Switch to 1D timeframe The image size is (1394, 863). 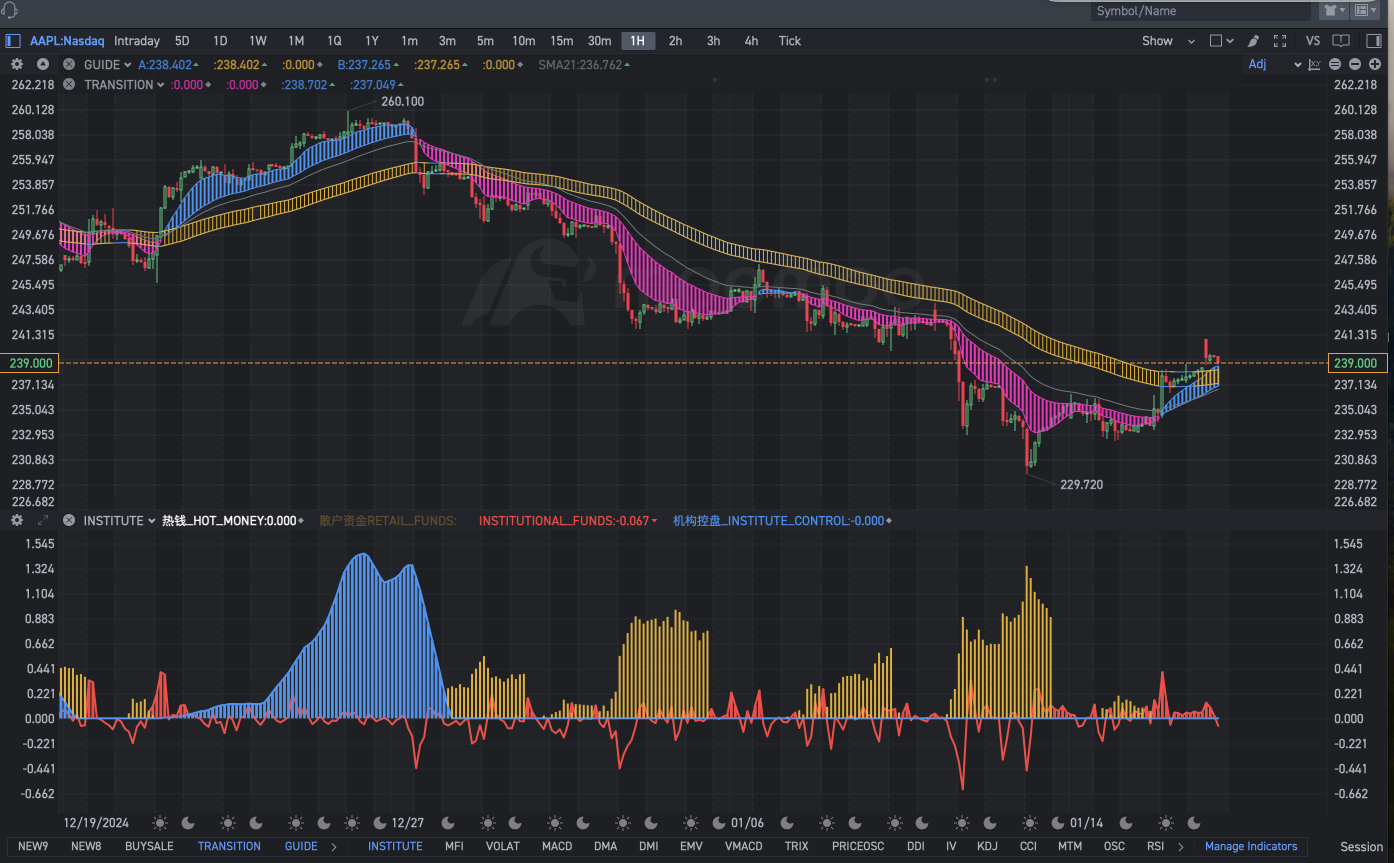tap(220, 41)
